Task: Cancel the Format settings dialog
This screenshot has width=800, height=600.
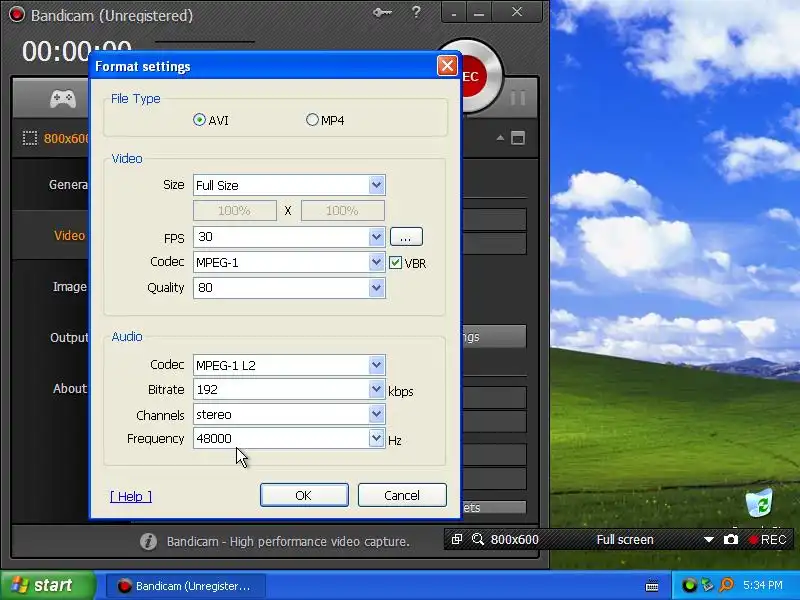Action: point(402,495)
